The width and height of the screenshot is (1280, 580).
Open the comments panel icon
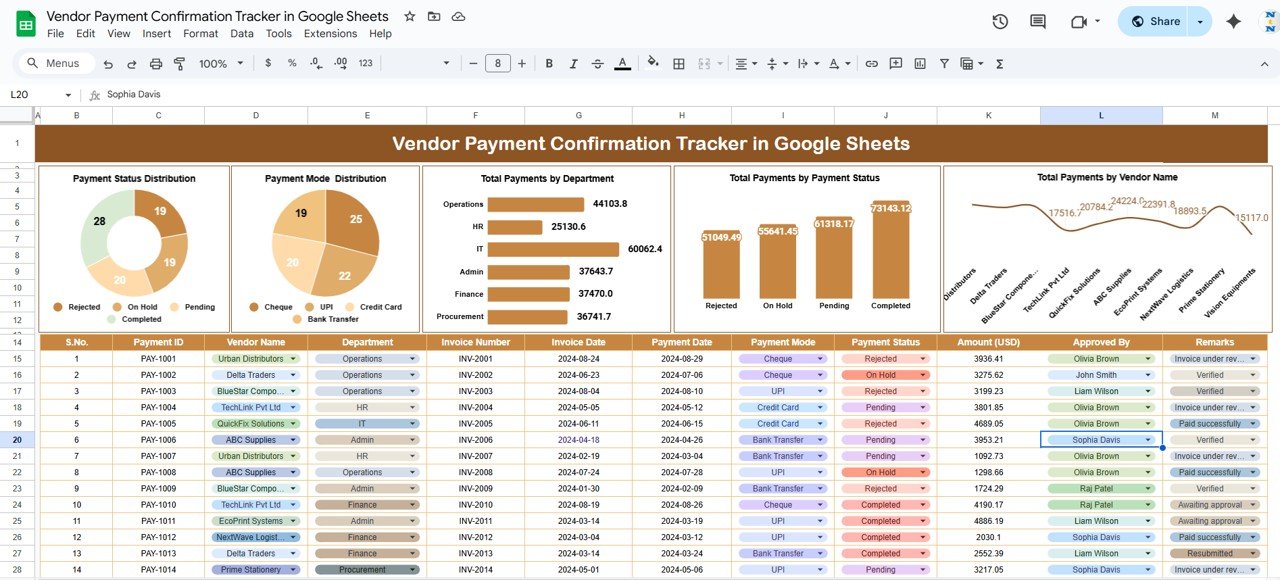pyautogui.click(x=1038, y=22)
